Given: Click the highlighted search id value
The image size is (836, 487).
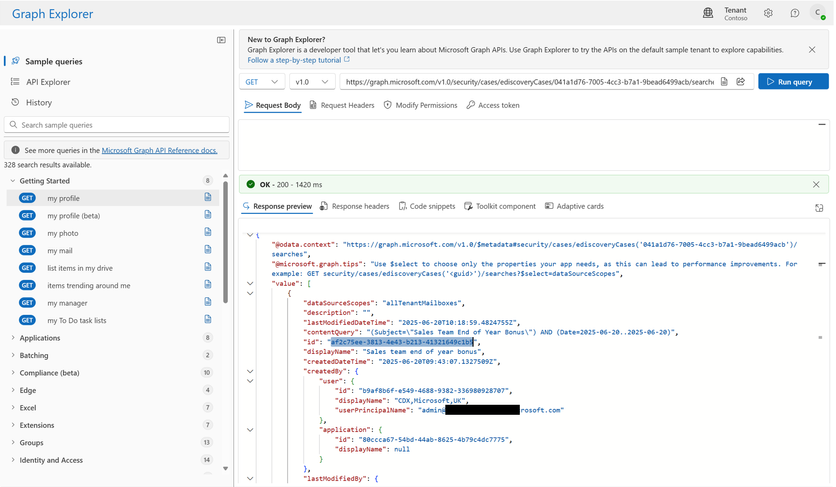Looking at the screenshot, I should click(x=402, y=342).
